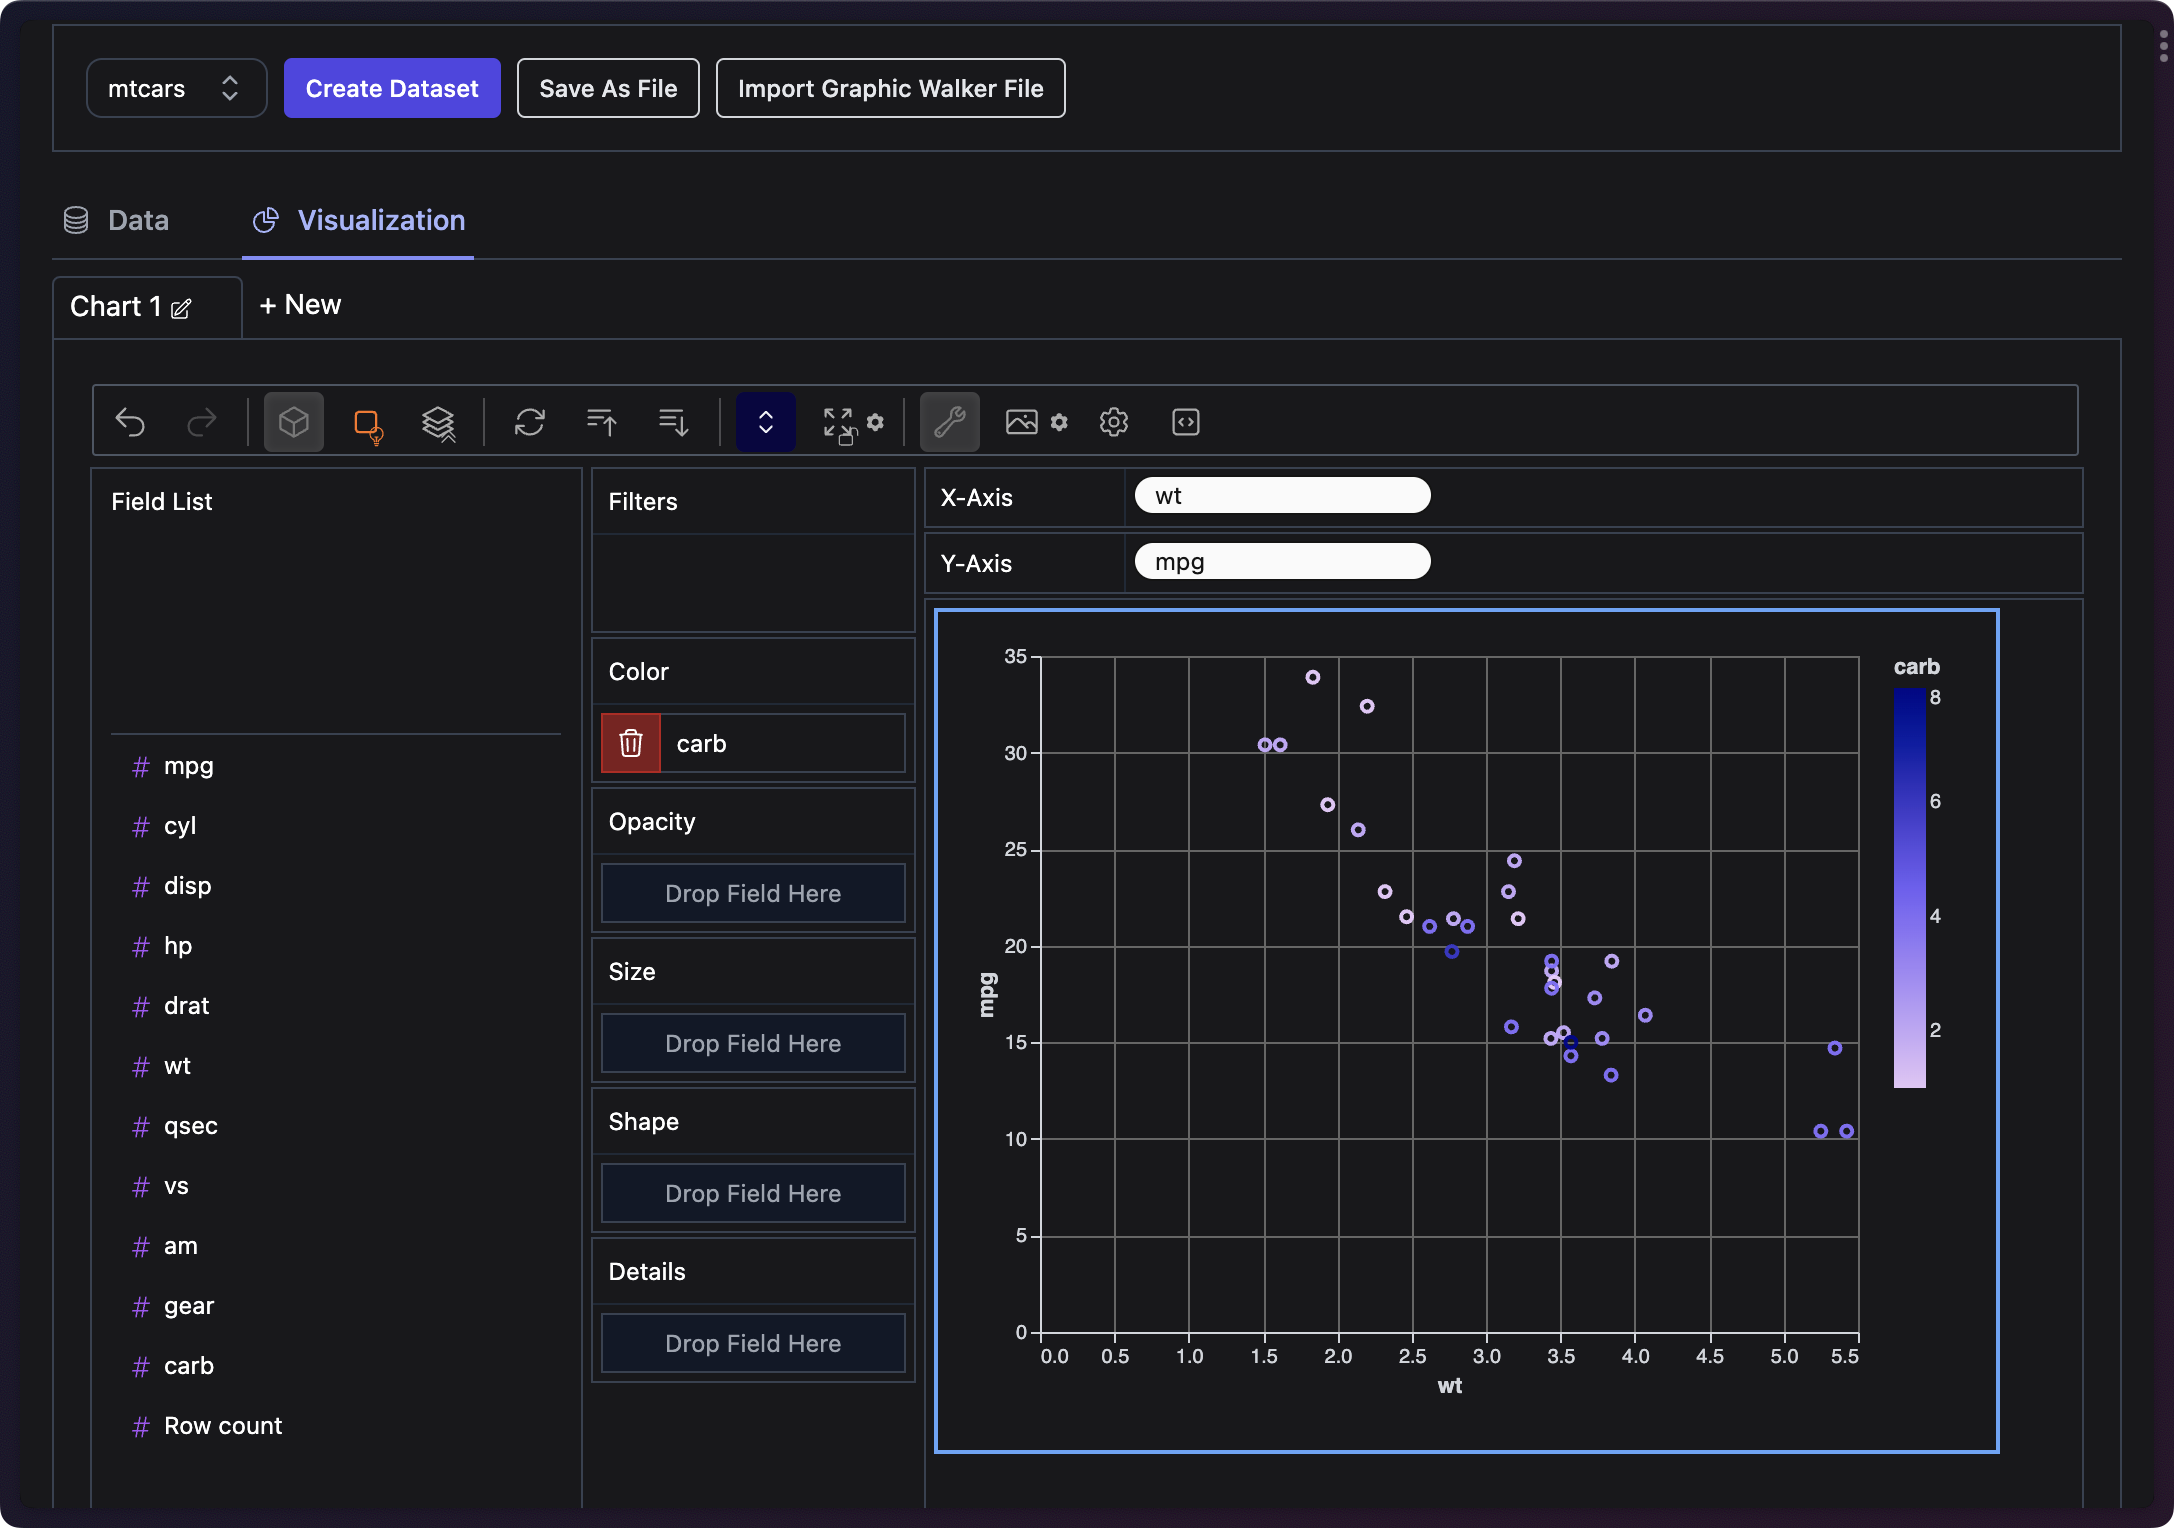2174x1528 pixels.
Task: Sort in descending order
Action: [x=674, y=422]
